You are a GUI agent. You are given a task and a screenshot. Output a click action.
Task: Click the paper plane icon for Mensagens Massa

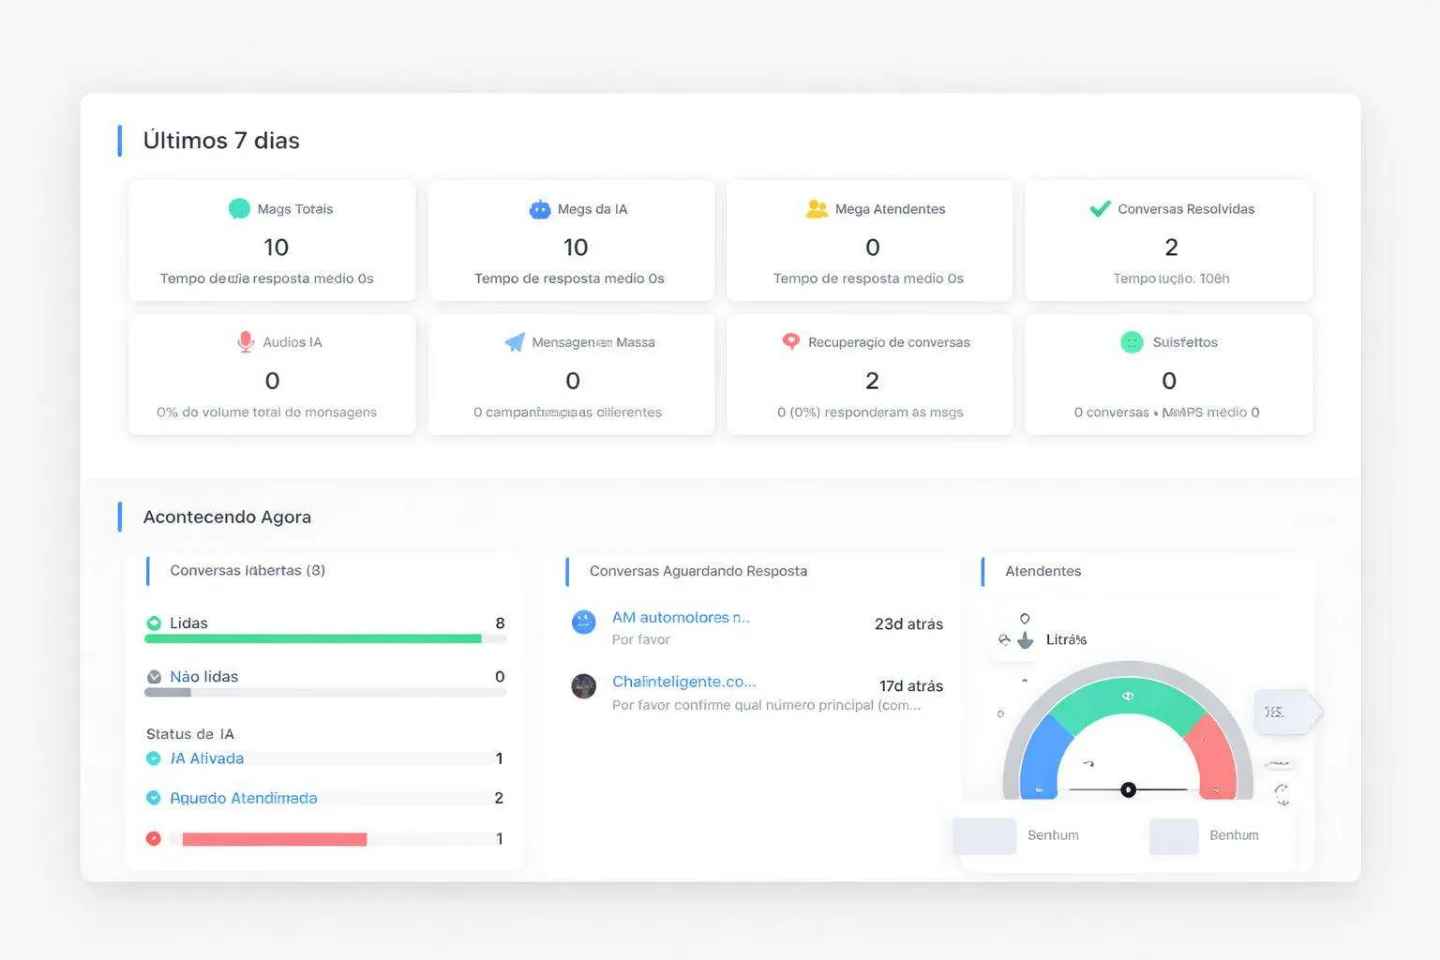(515, 342)
